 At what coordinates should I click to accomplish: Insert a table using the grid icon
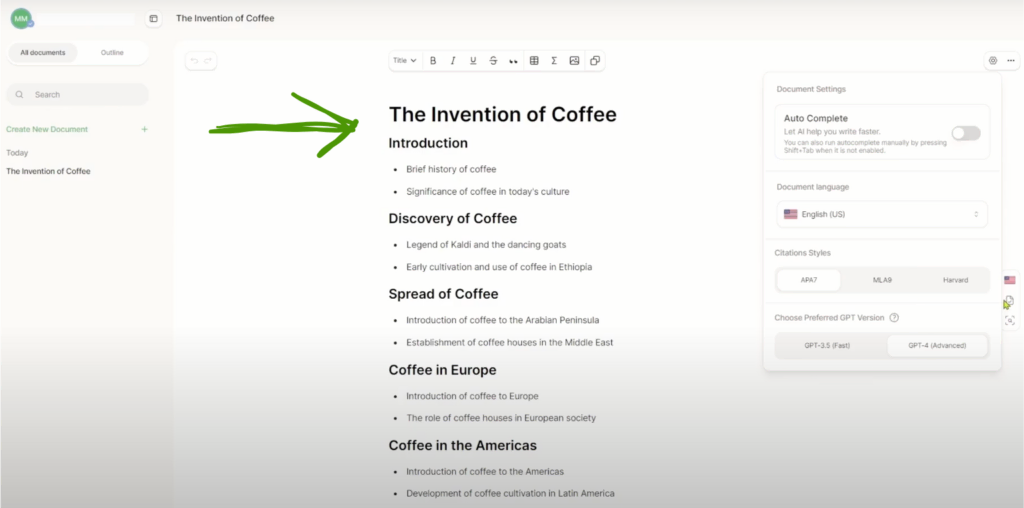(534, 61)
